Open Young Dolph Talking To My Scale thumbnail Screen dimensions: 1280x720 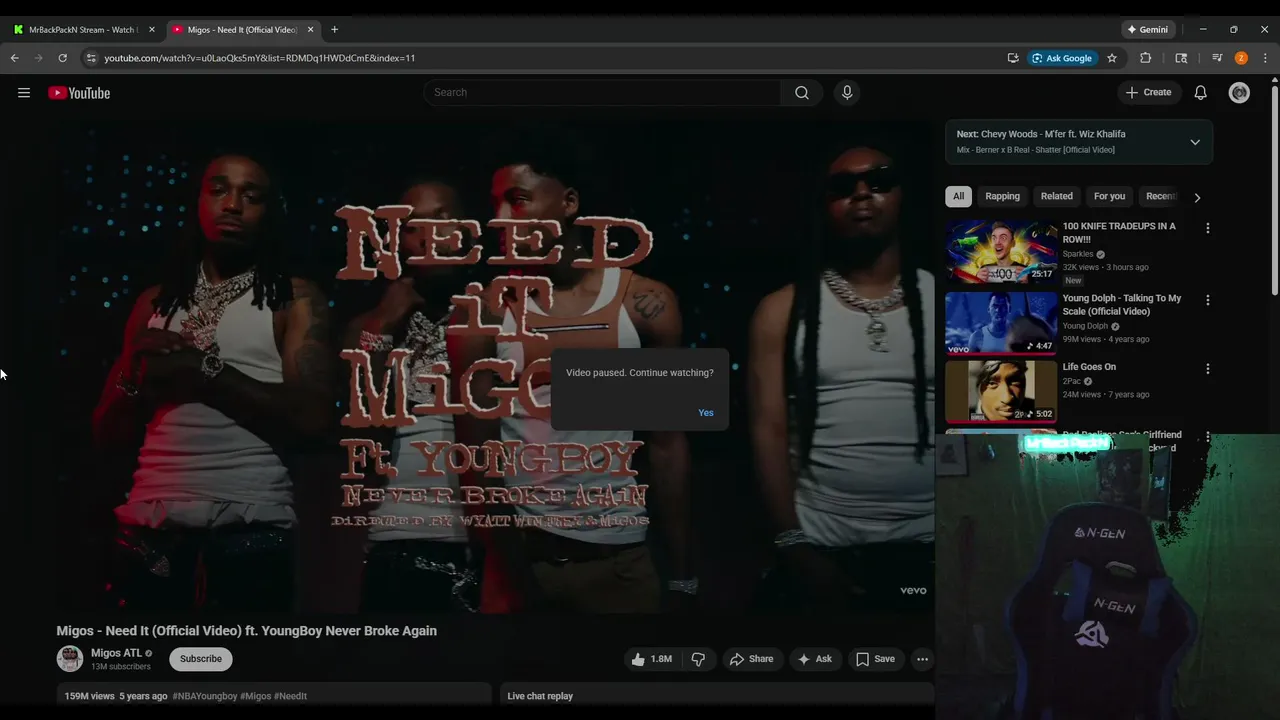point(1001,323)
